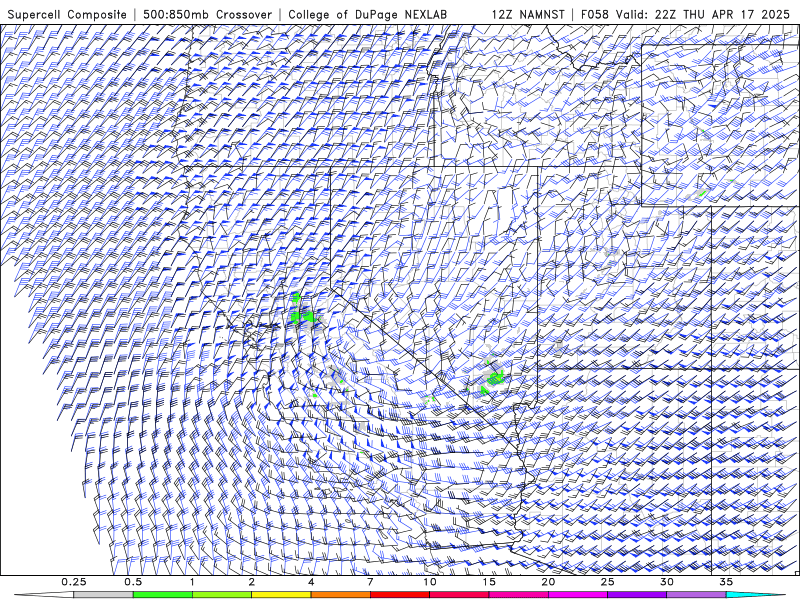Click the "30" color scale label
The width and height of the screenshot is (800, 600).
click(666, 582)
